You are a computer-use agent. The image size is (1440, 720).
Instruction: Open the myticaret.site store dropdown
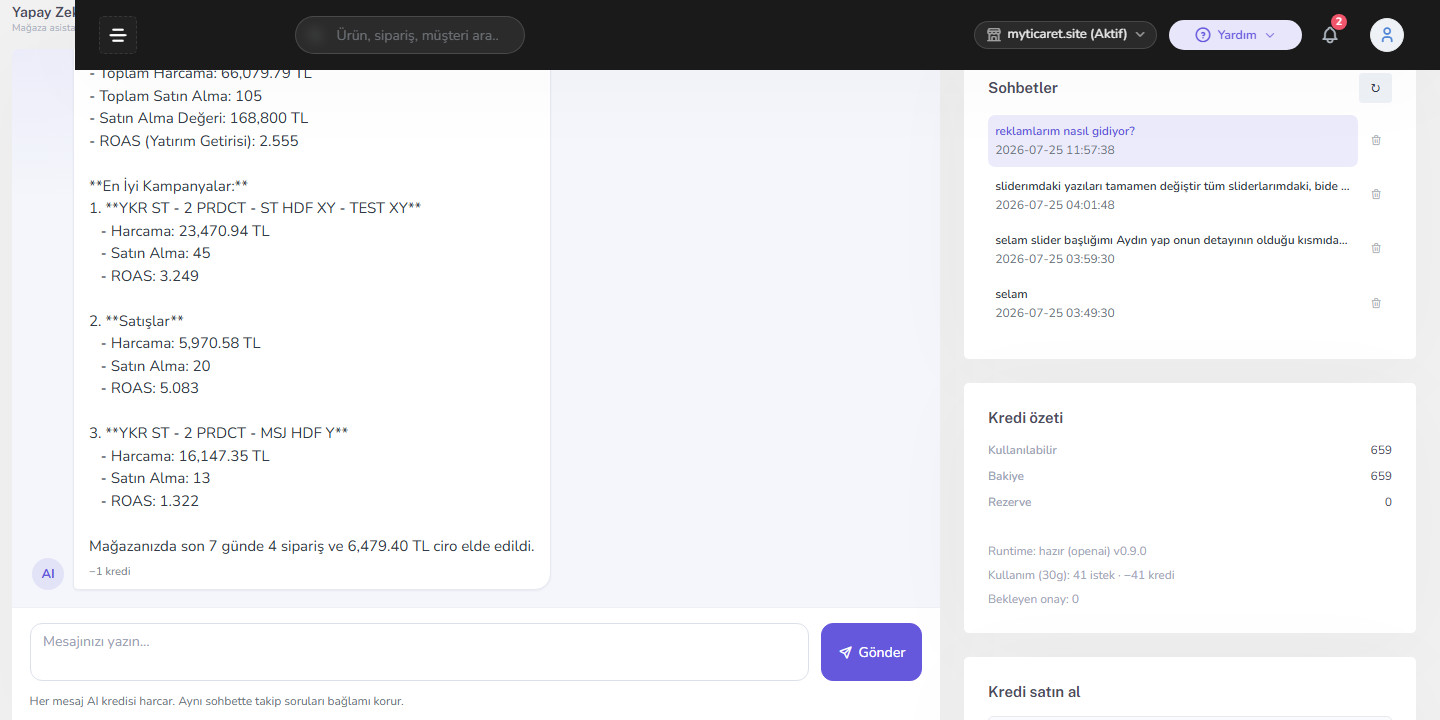(1065, 35)
